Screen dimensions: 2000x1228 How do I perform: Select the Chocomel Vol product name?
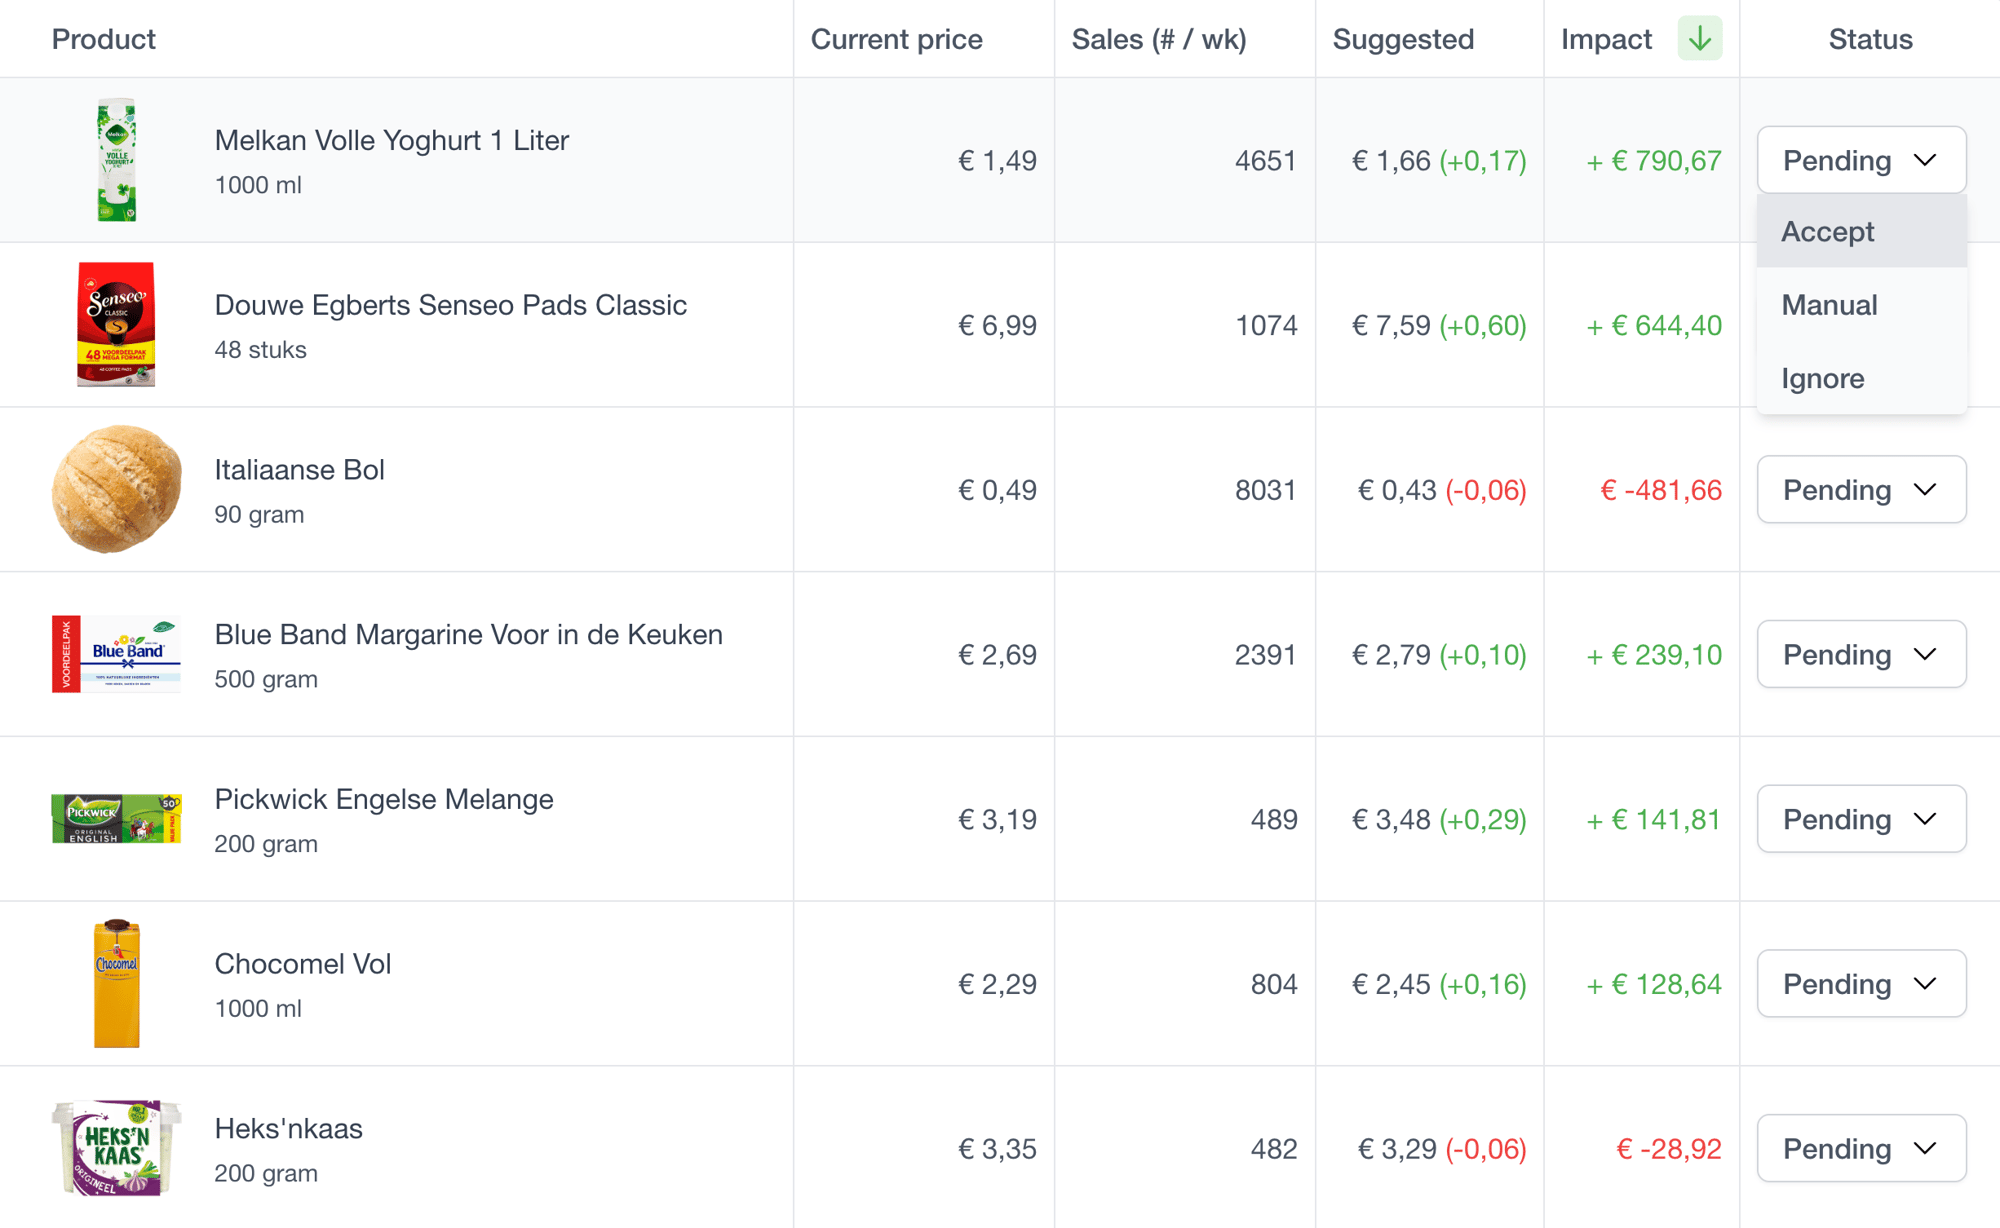click(x=303, y=964)
